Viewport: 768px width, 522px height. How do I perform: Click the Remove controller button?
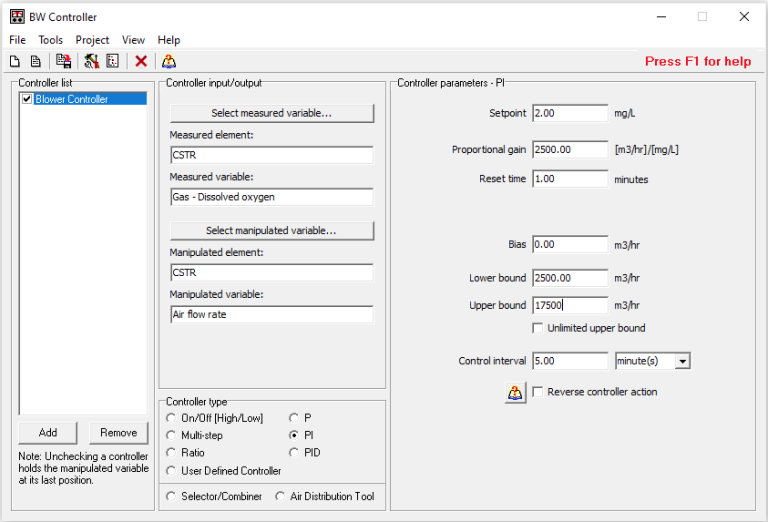[118, 433]
